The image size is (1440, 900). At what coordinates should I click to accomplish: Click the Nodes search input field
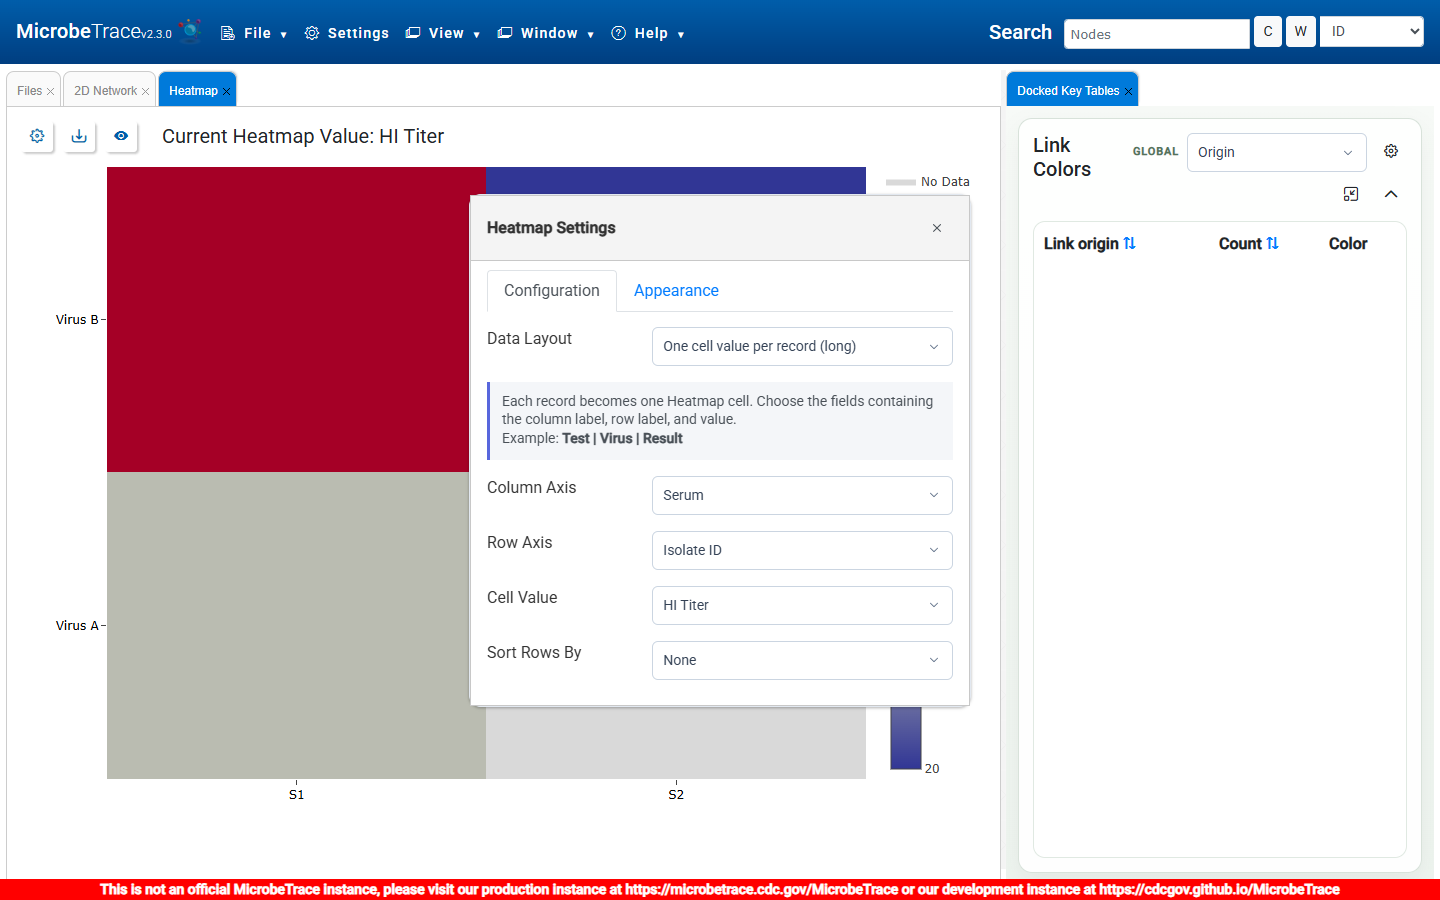click(1157, 34)
